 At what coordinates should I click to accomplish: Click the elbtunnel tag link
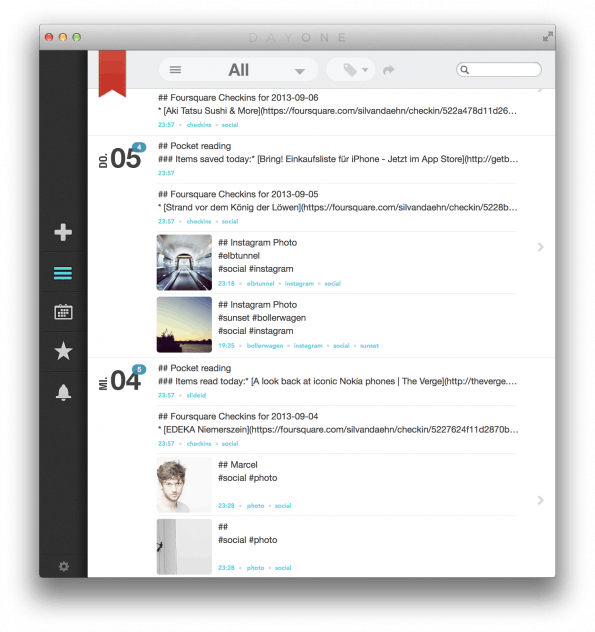(260, 284)
